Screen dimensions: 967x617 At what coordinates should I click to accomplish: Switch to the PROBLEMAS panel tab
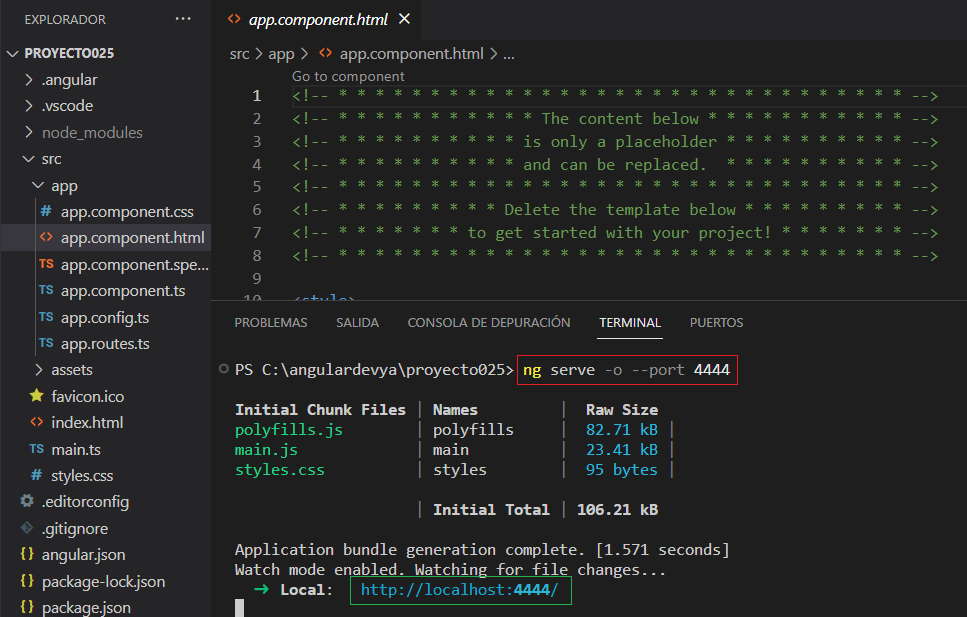coord(271,323)
